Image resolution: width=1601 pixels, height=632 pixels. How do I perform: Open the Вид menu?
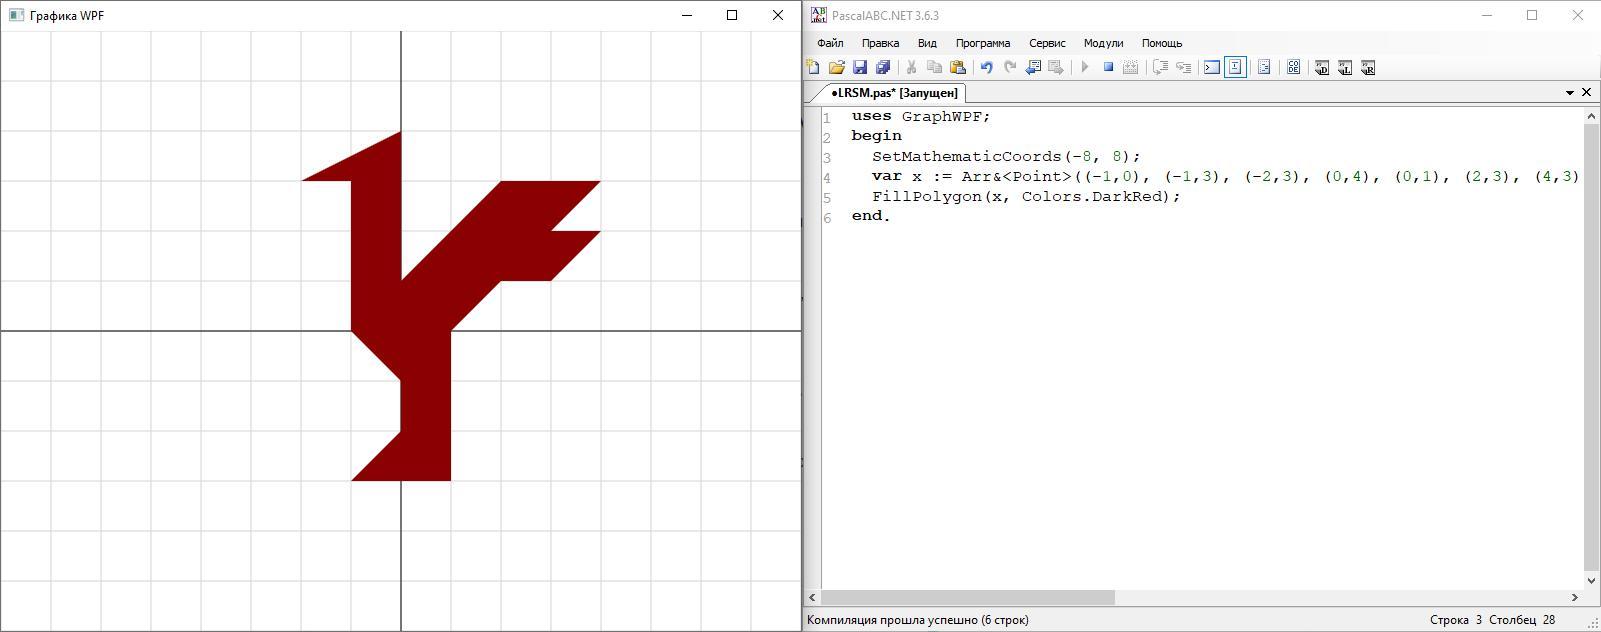927,43
